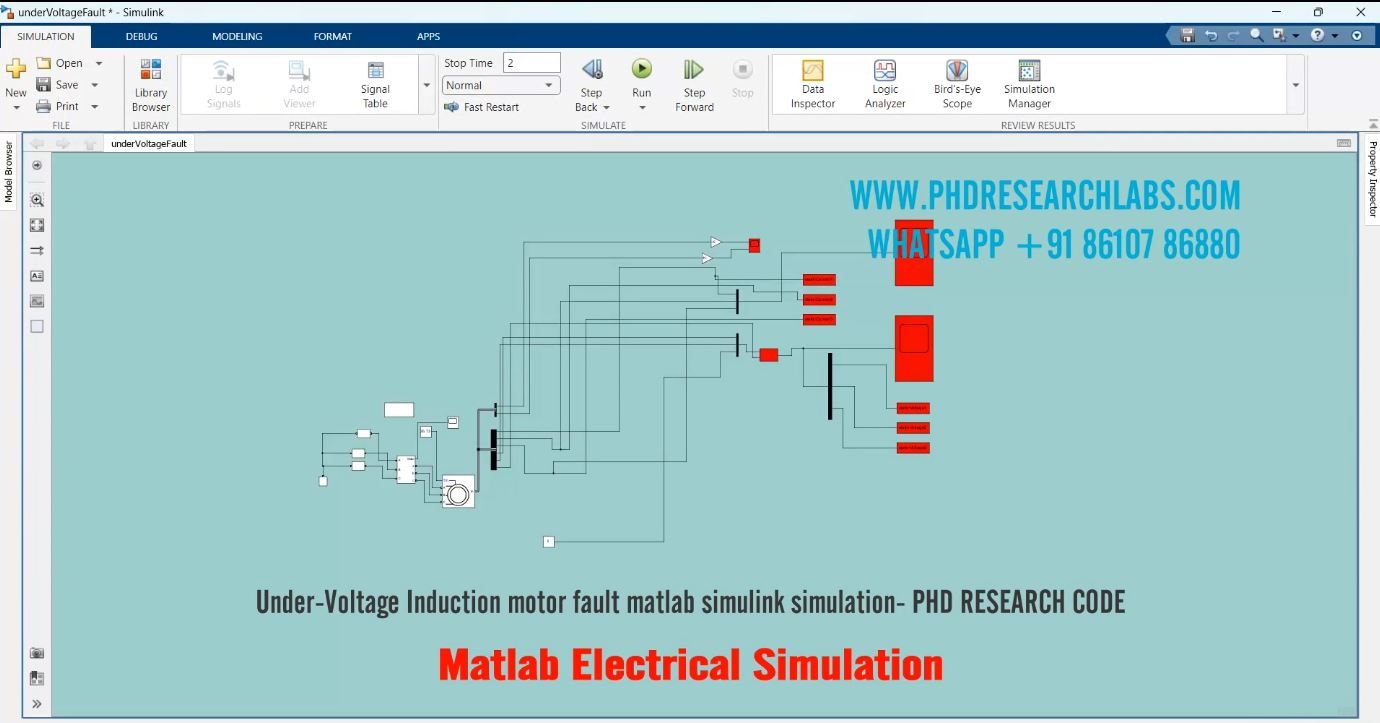
Task: Click the Log Signals button
Action: [x=223, y=85]
